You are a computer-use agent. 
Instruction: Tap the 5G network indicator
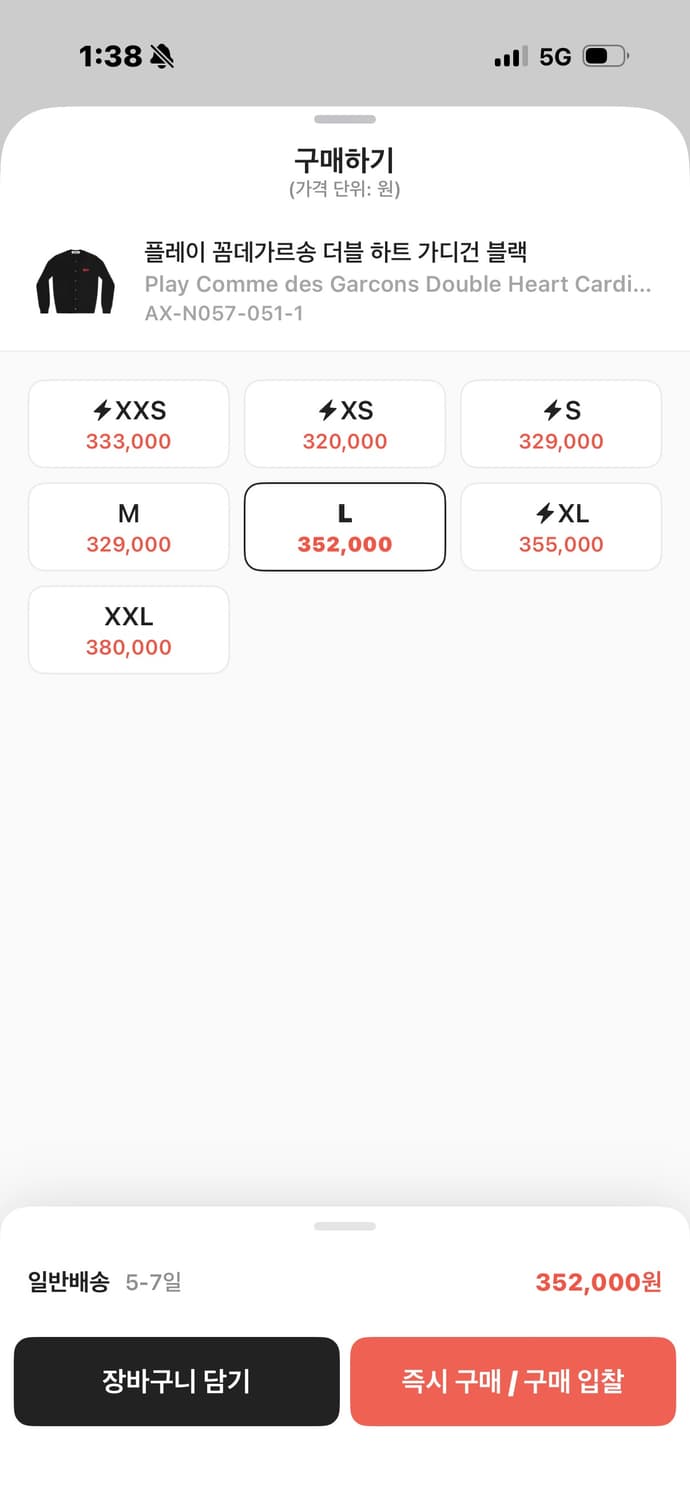pos(556,56)
